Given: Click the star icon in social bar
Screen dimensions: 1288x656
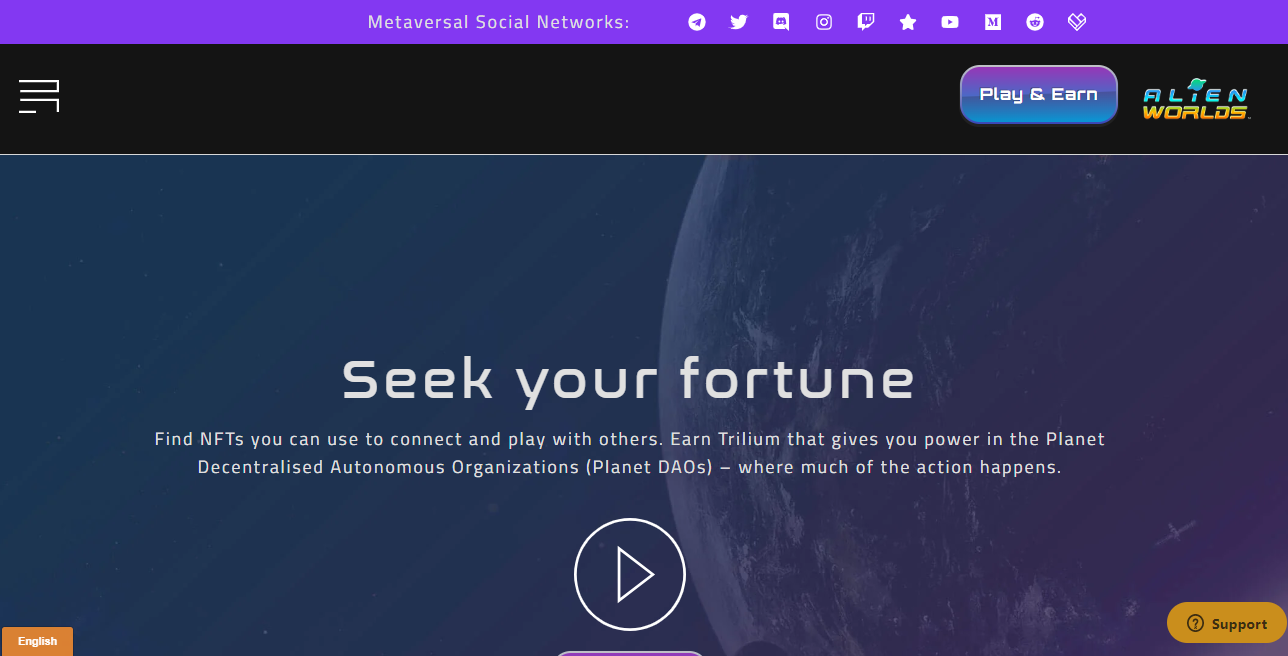Looking at the screenshot, I should pos(908,22).
